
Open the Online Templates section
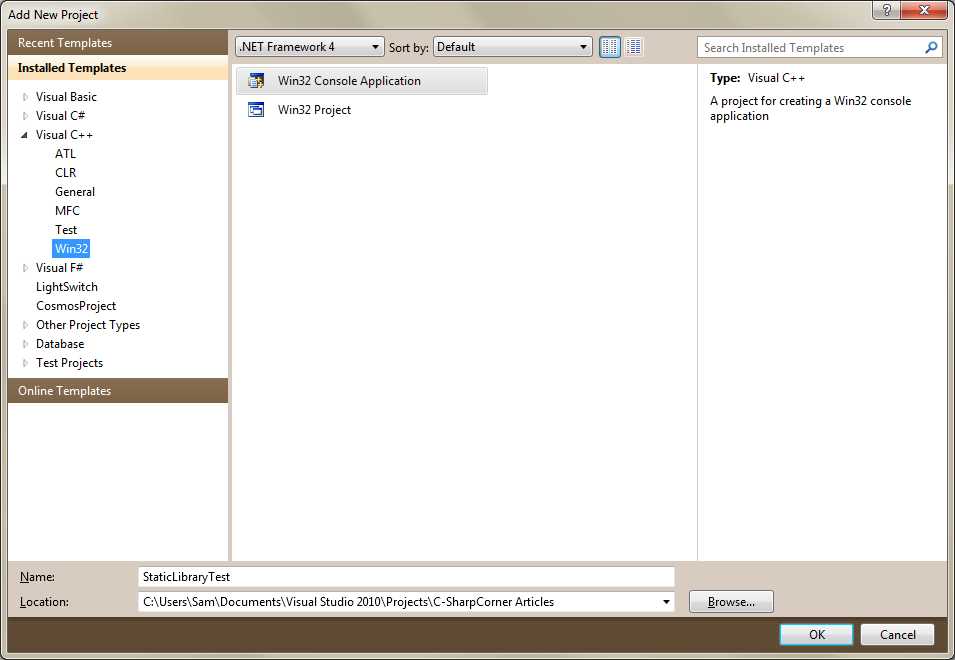[118, 390]
